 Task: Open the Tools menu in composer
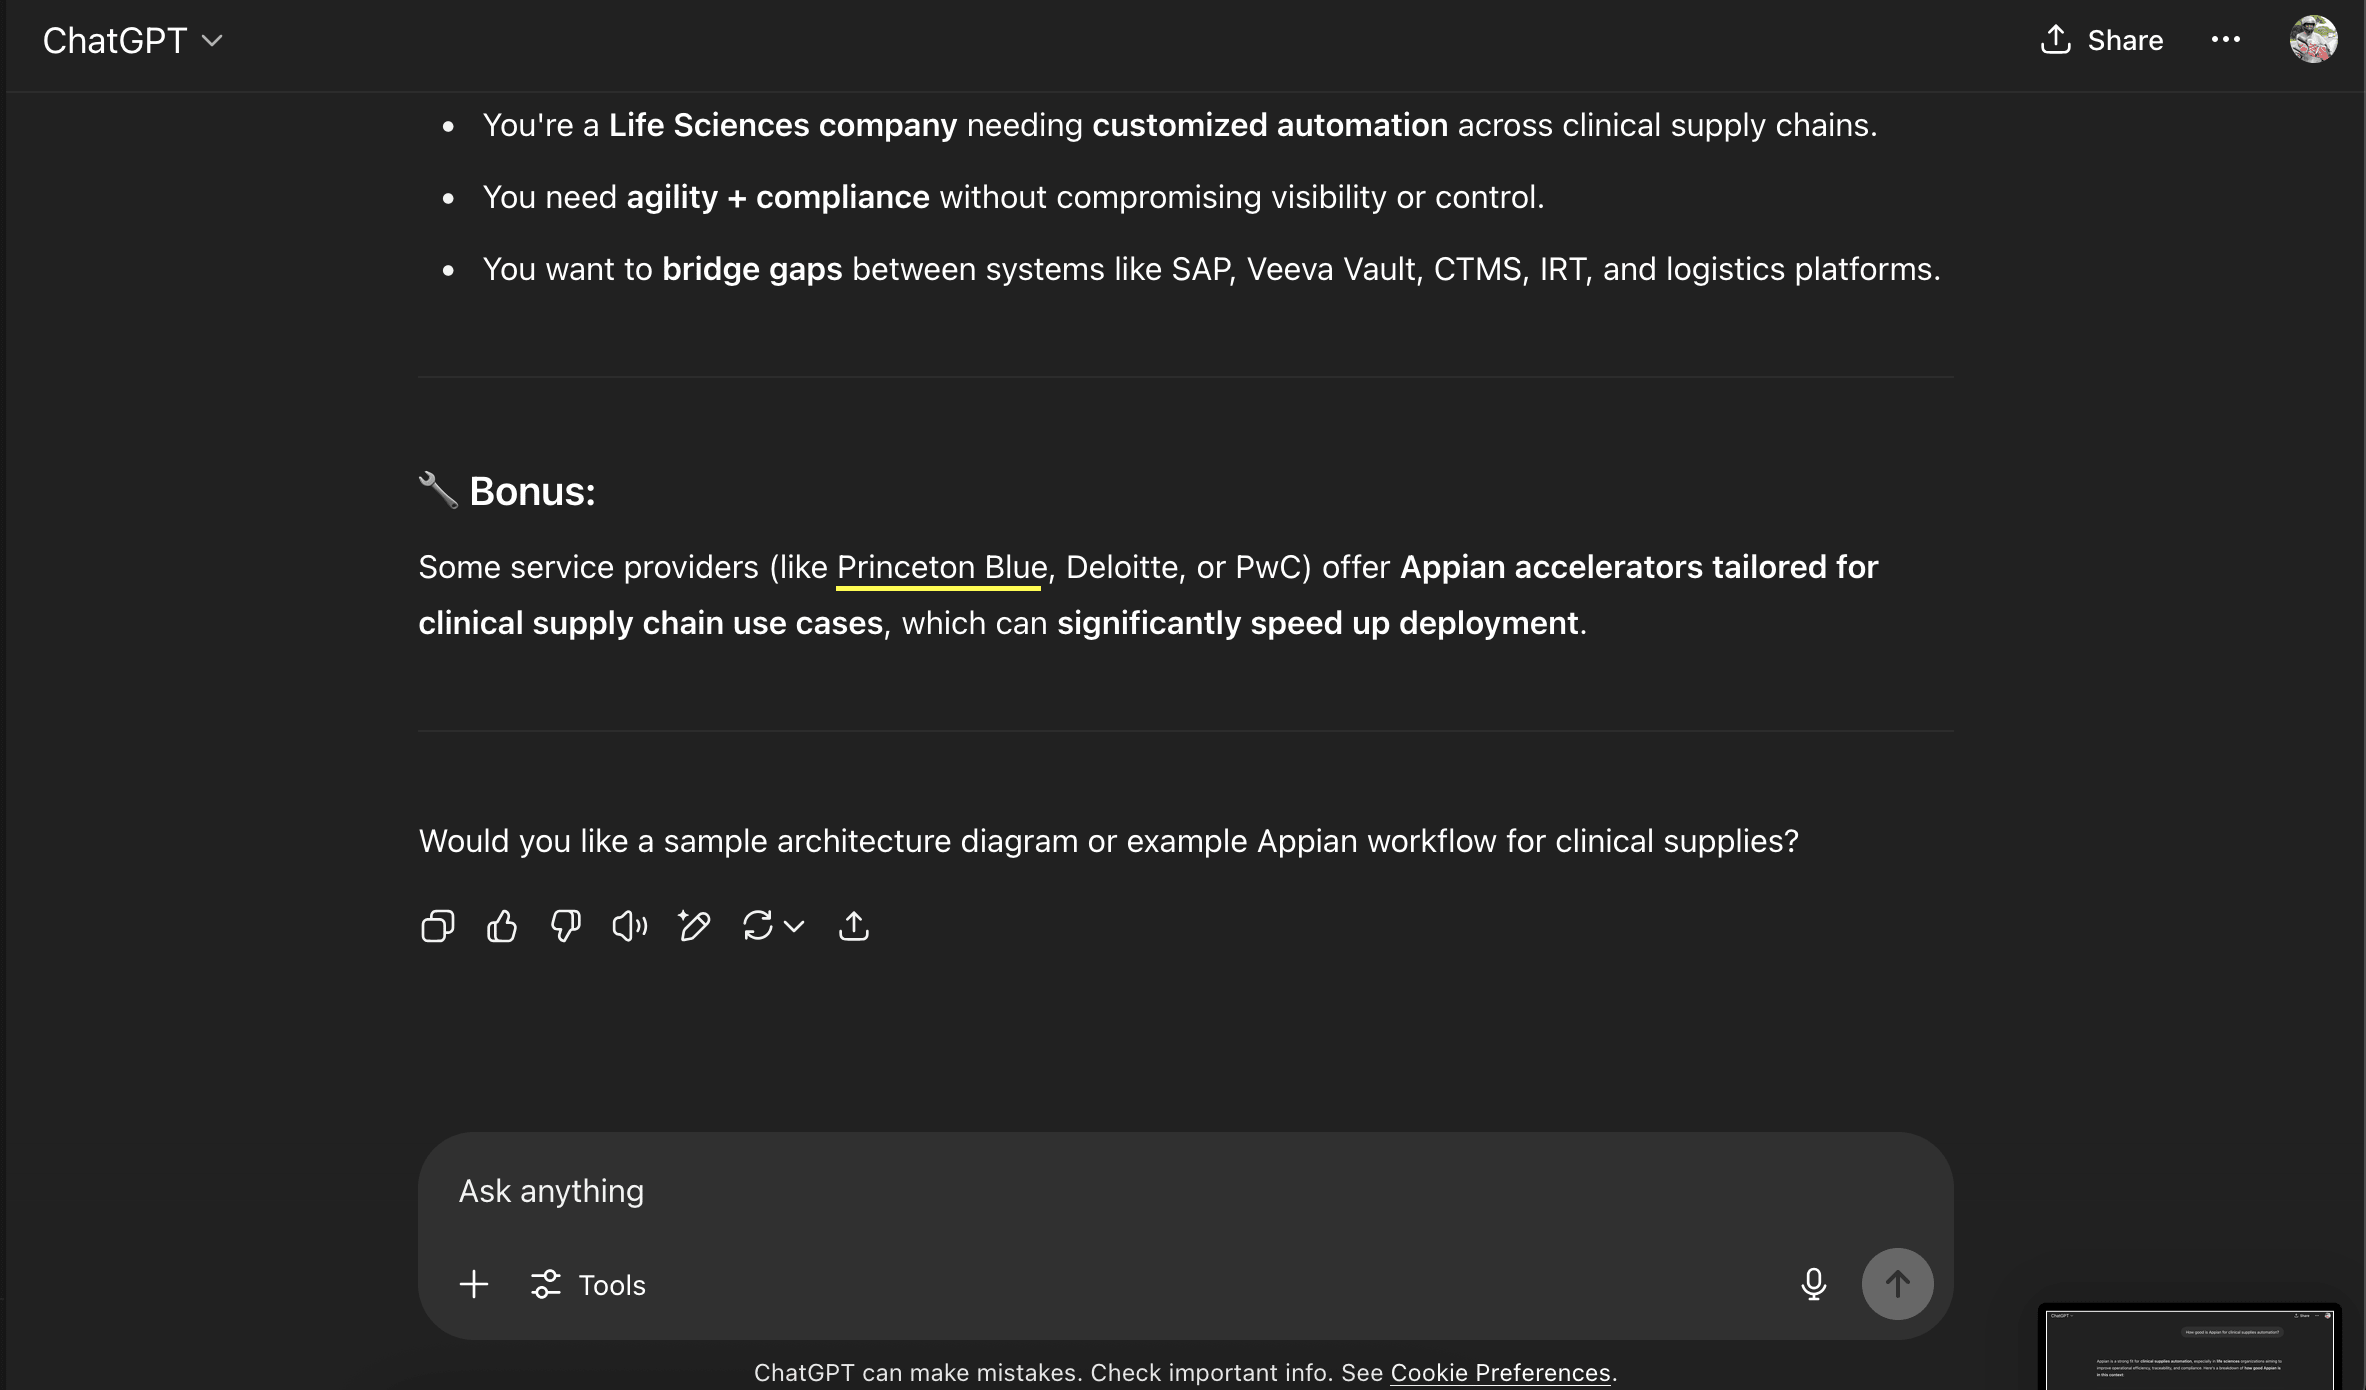click(x=588, y=1284)
